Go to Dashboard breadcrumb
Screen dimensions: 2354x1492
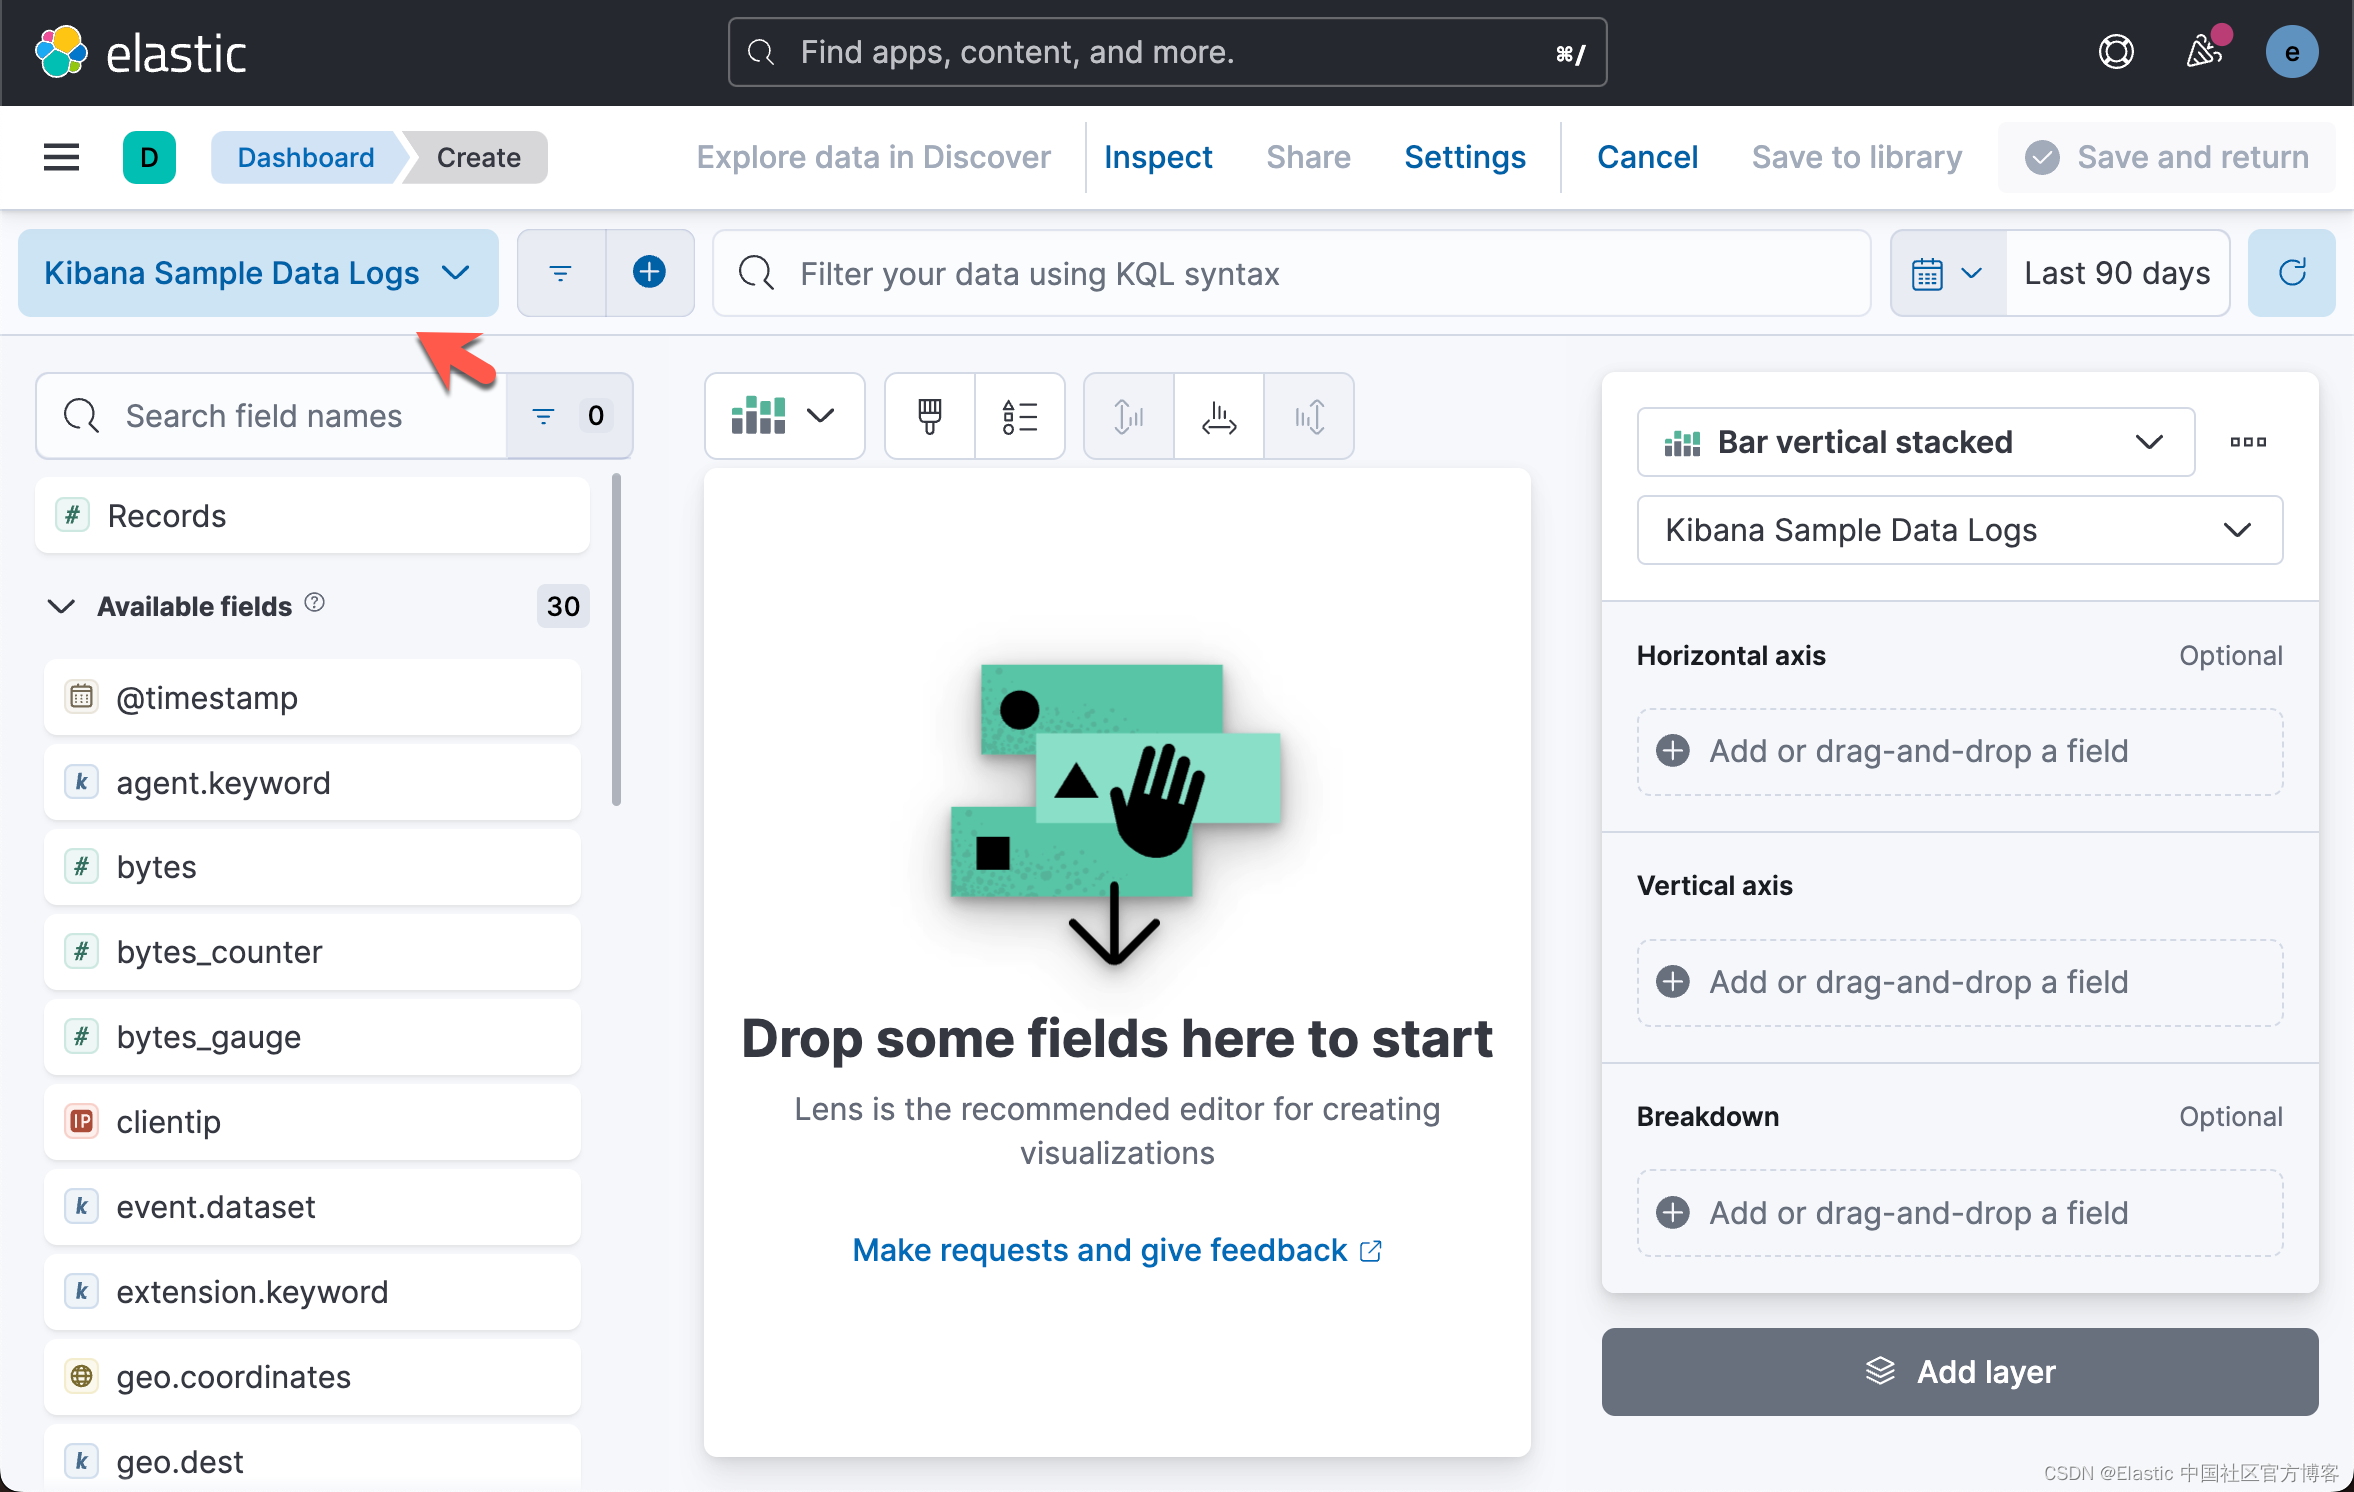point(306,157)
